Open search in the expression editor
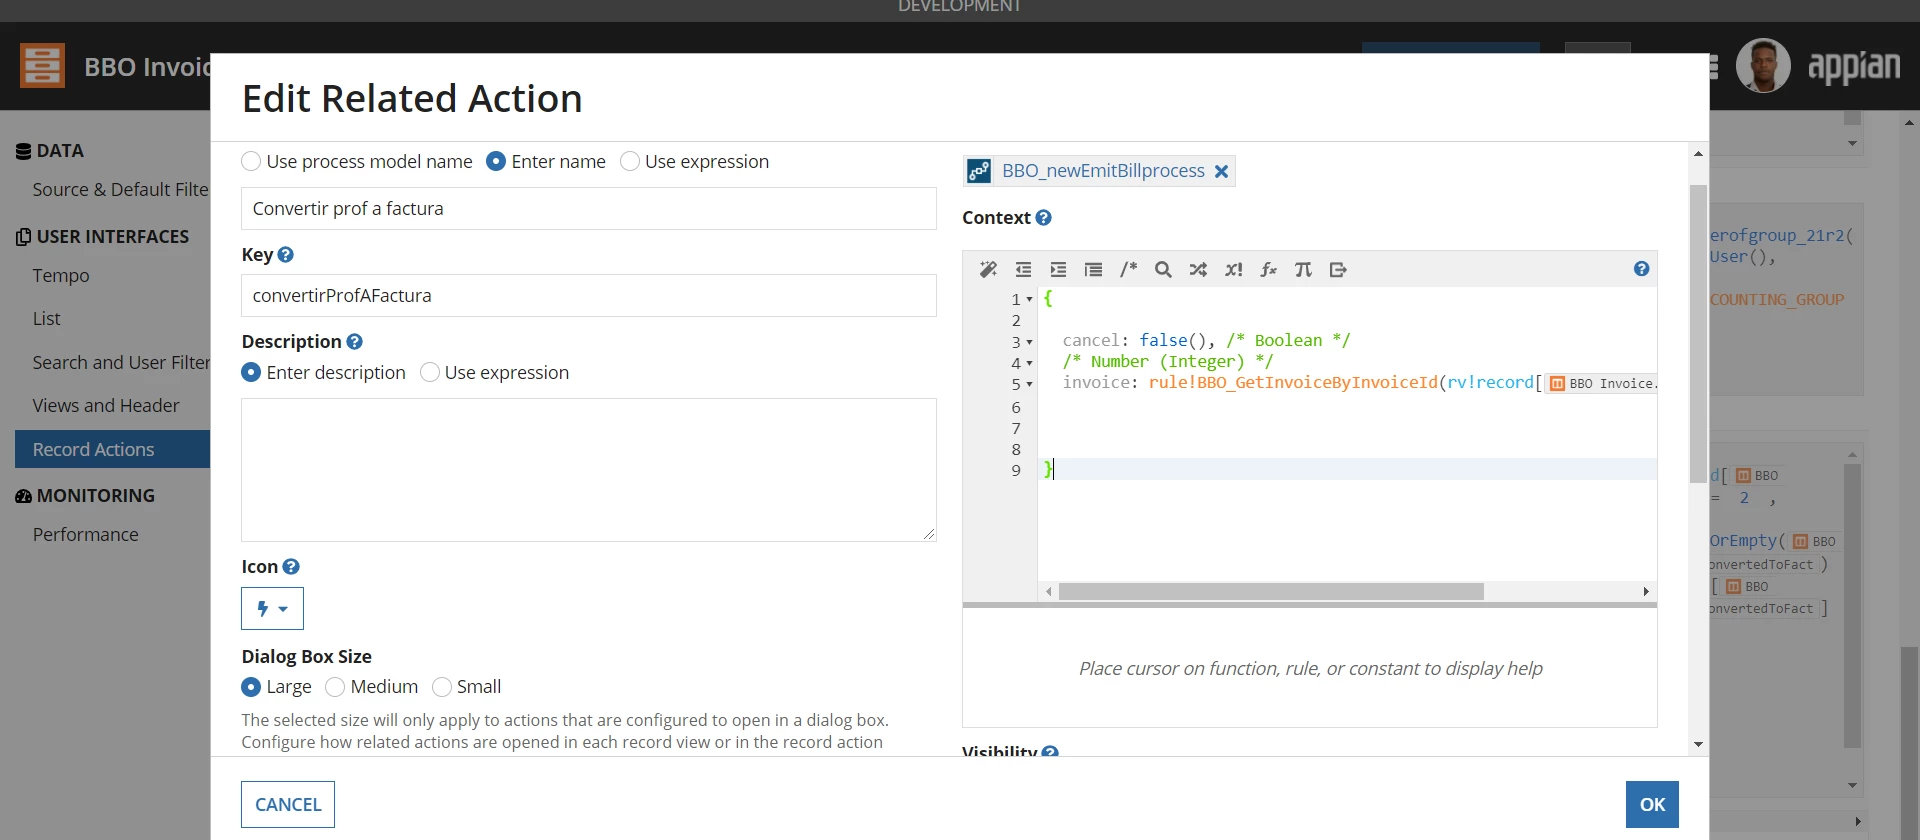This screenshot has height=840, width=1920. (x=1163, y=269)
